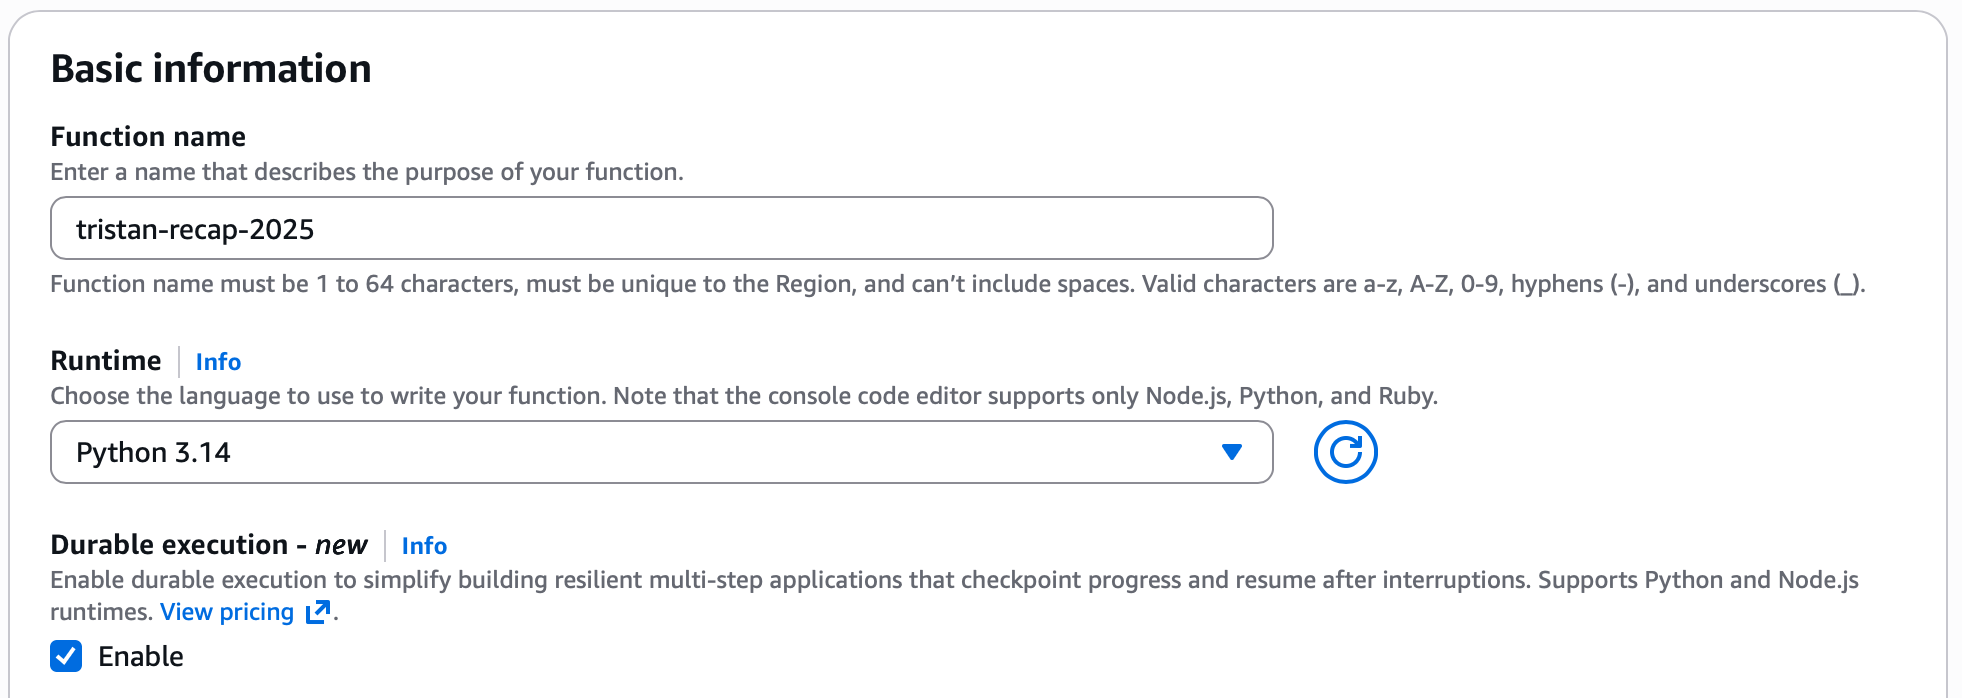
Task: Click the "Basic information" section heading
Action: (x=211, y=68)
